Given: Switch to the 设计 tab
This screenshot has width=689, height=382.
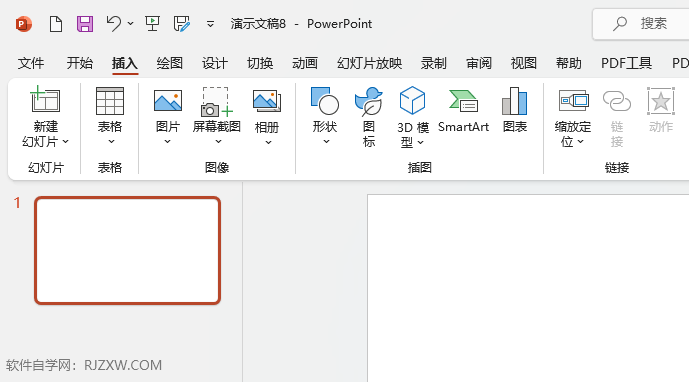Looking at the screenshot, I should [215, 63].
